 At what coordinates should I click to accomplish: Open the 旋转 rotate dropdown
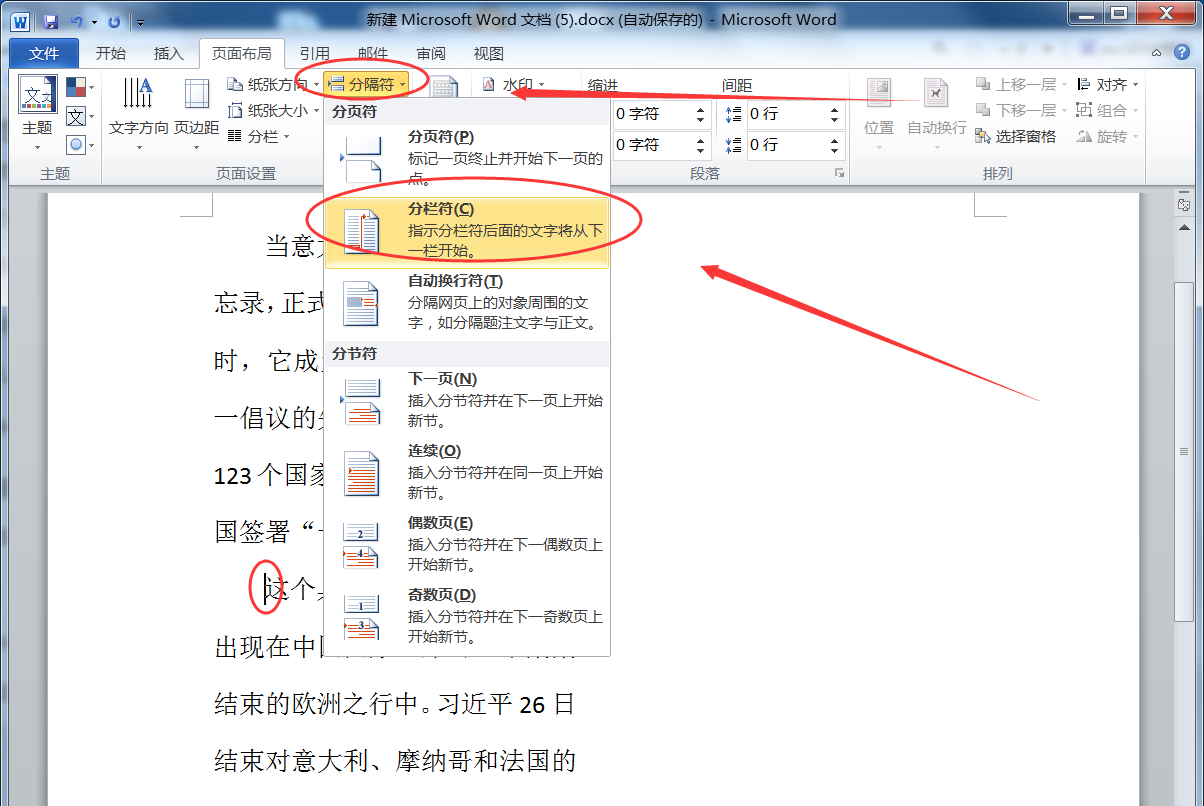click(x=1108, y=137)
